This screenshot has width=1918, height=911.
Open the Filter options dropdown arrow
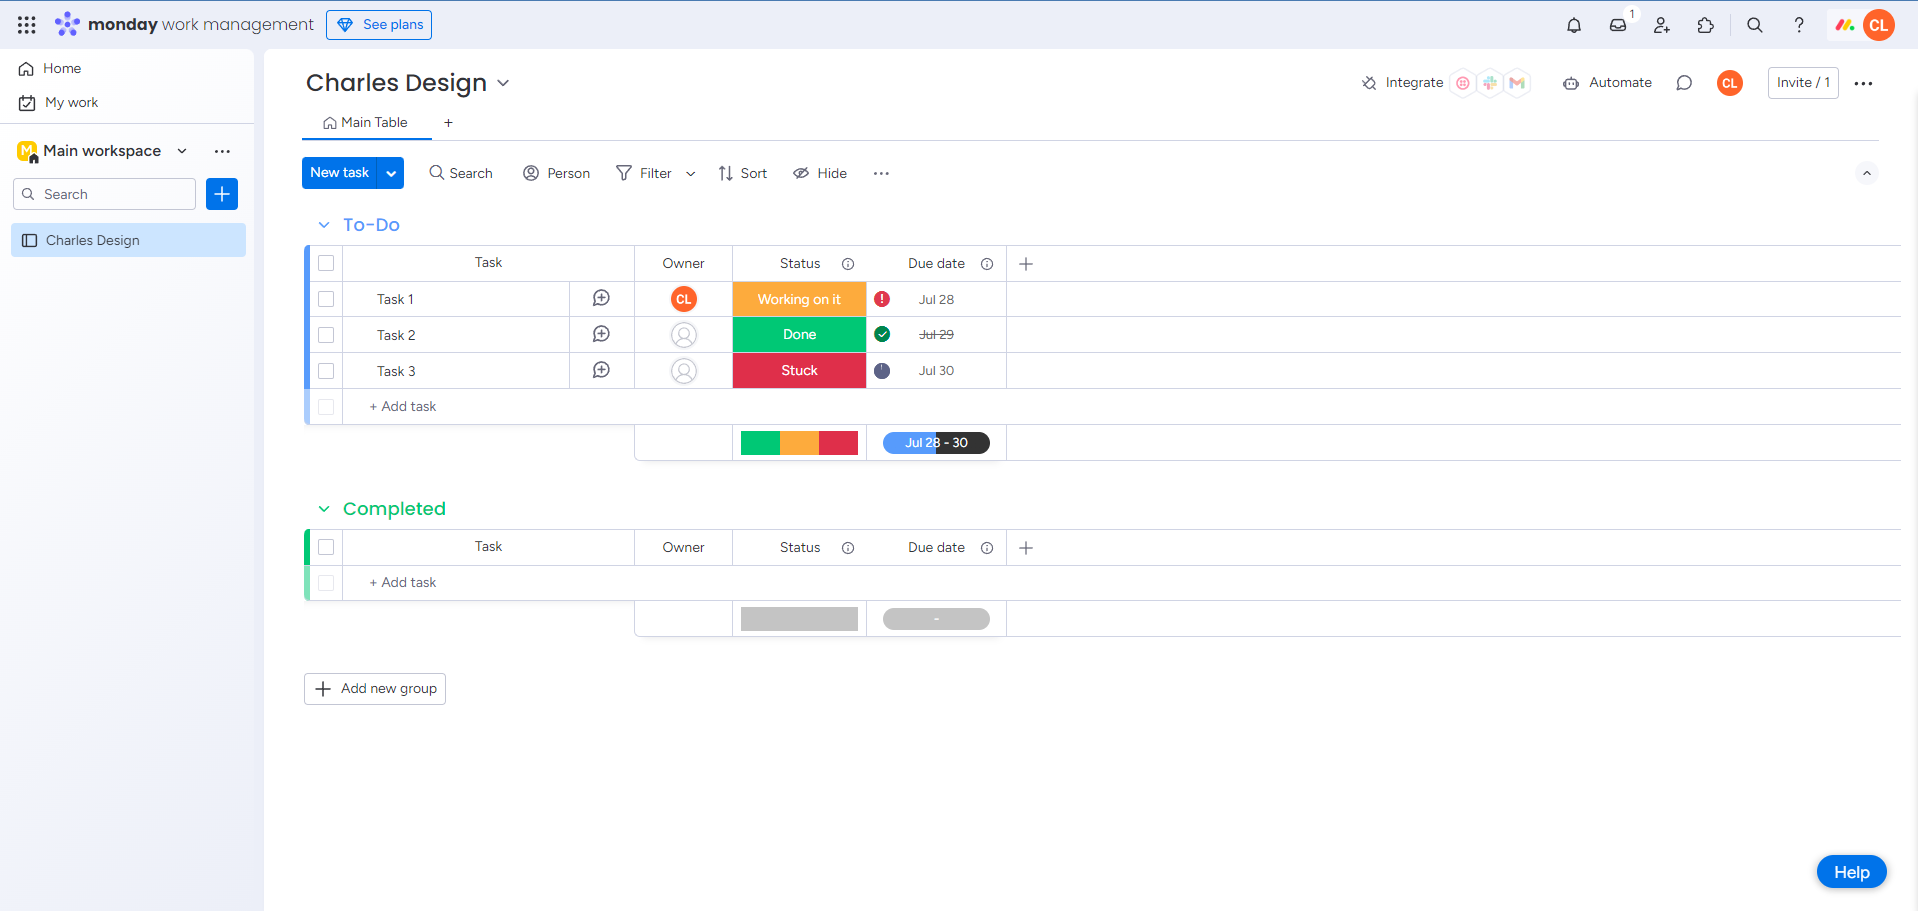[690, 174]
